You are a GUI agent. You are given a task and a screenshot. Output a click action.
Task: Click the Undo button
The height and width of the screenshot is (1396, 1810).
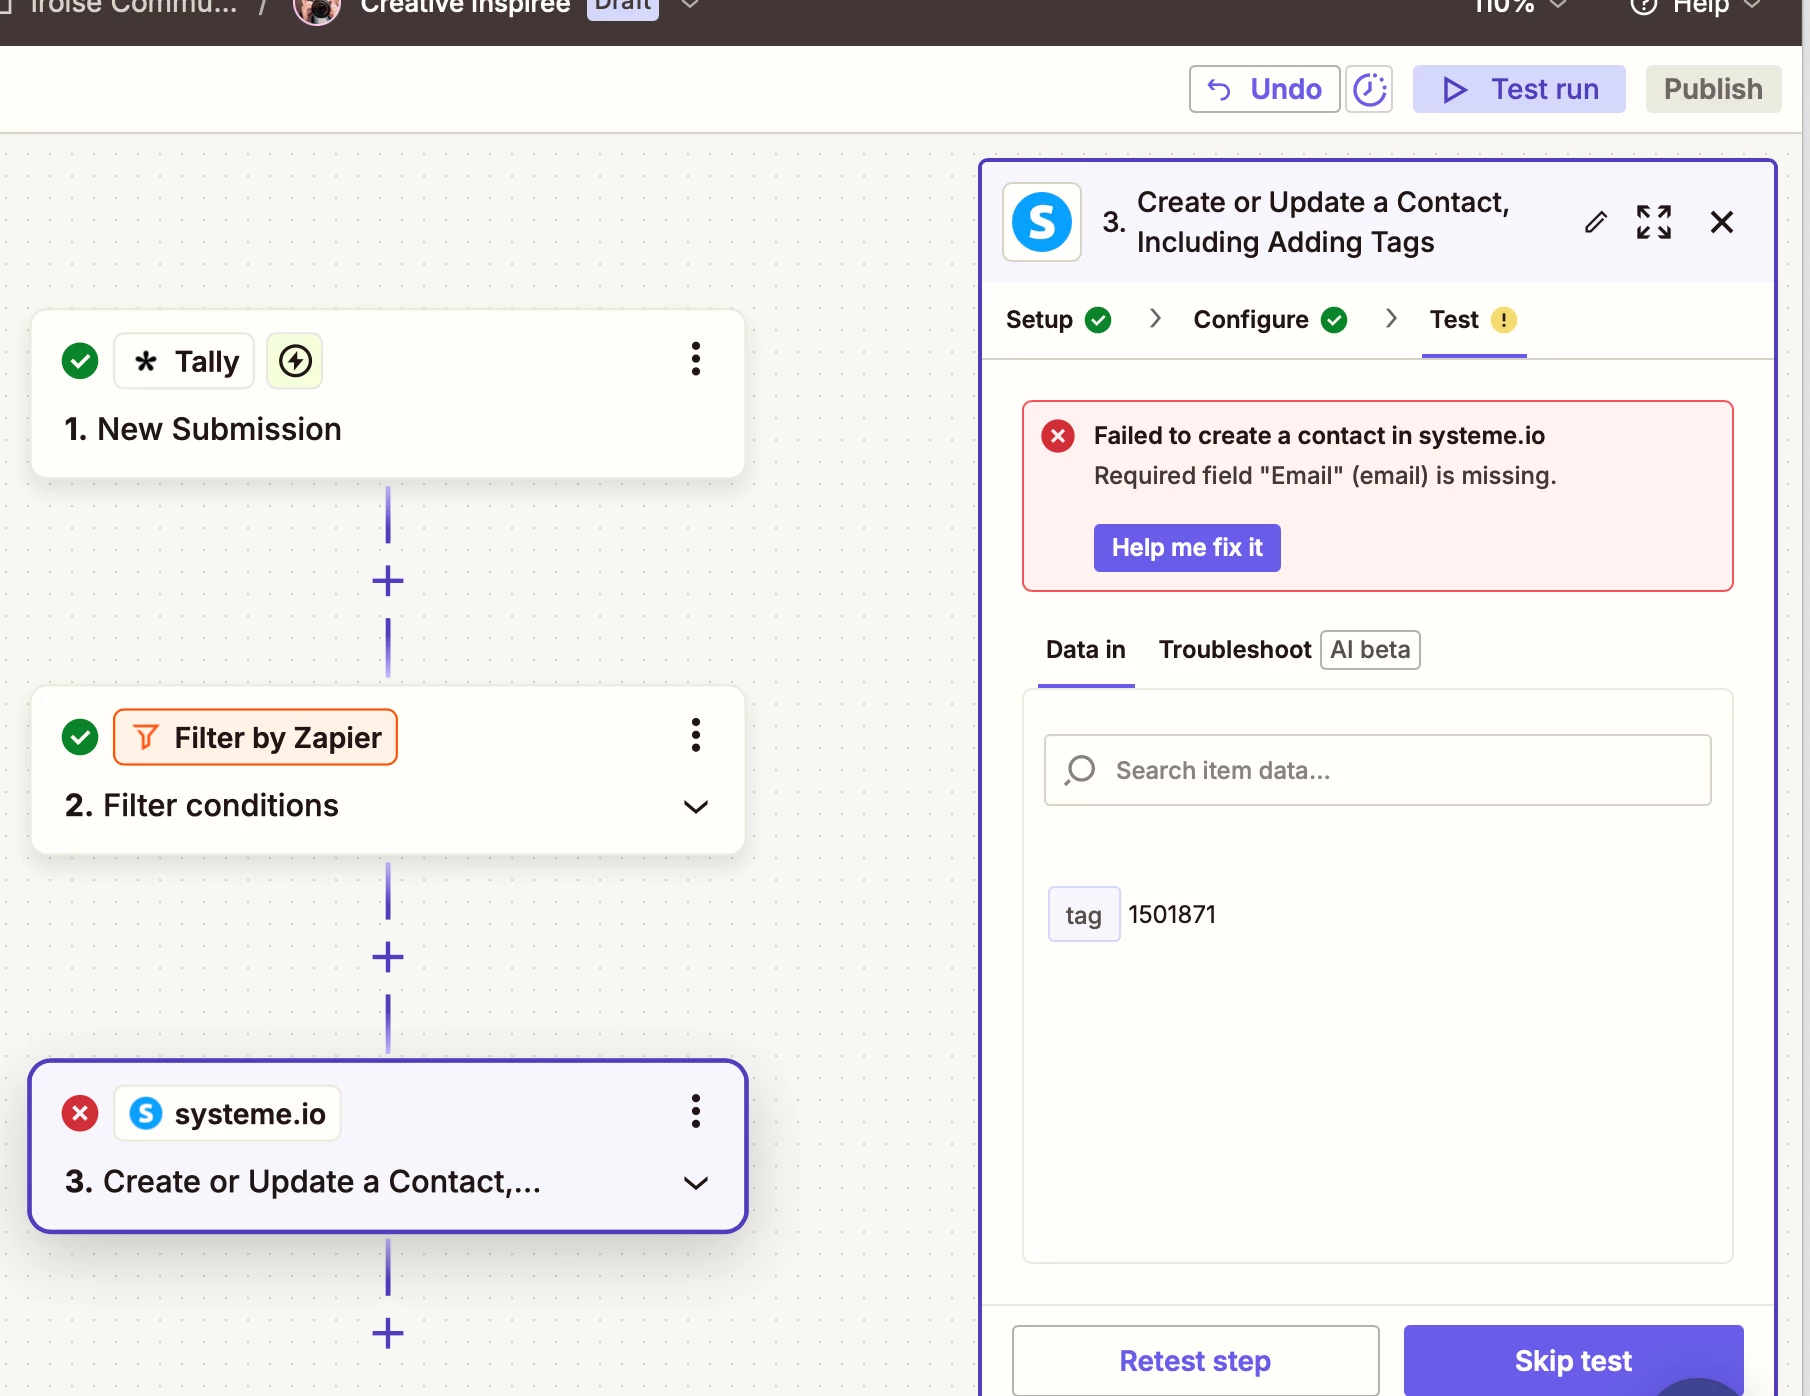click(1264, 89)
